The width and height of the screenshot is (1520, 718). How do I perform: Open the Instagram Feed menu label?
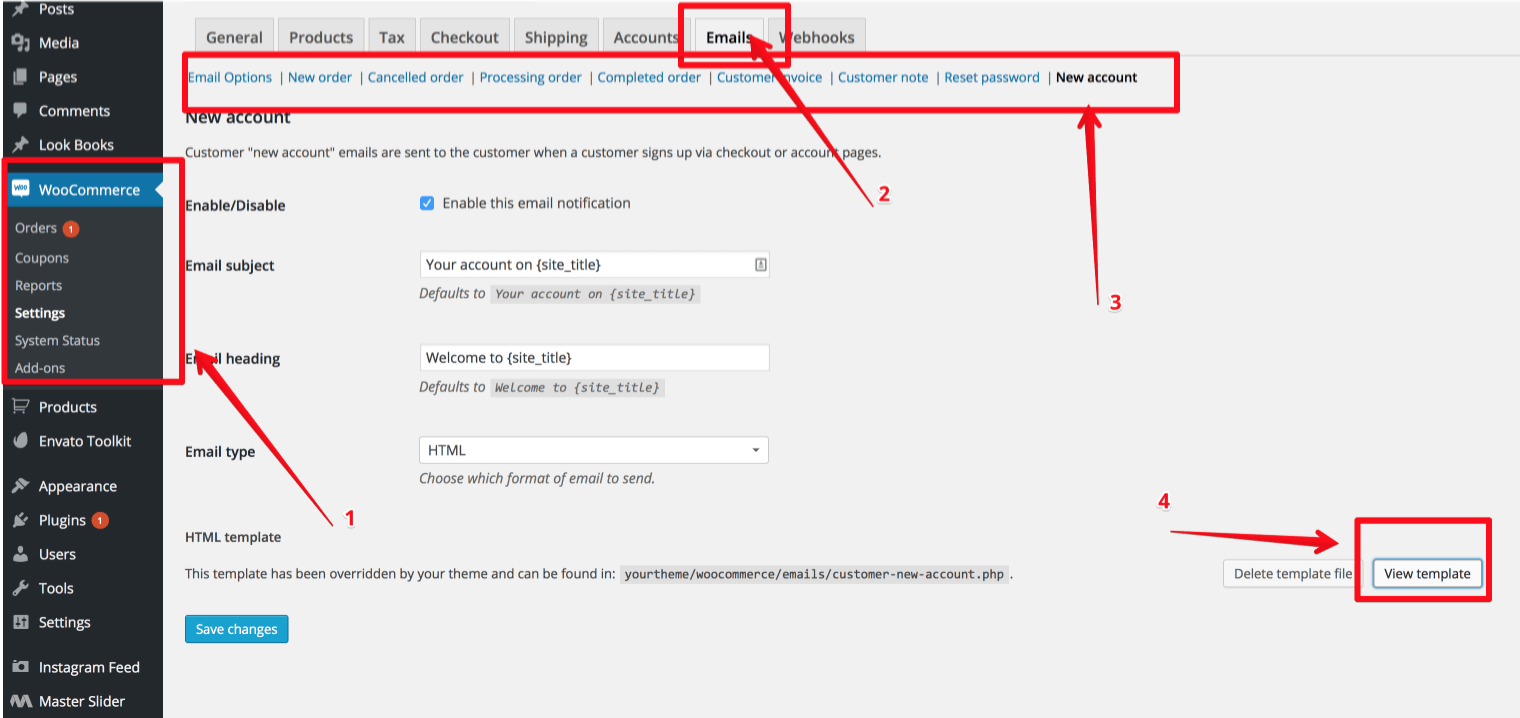pyautogui.click(x=89, y=667)
